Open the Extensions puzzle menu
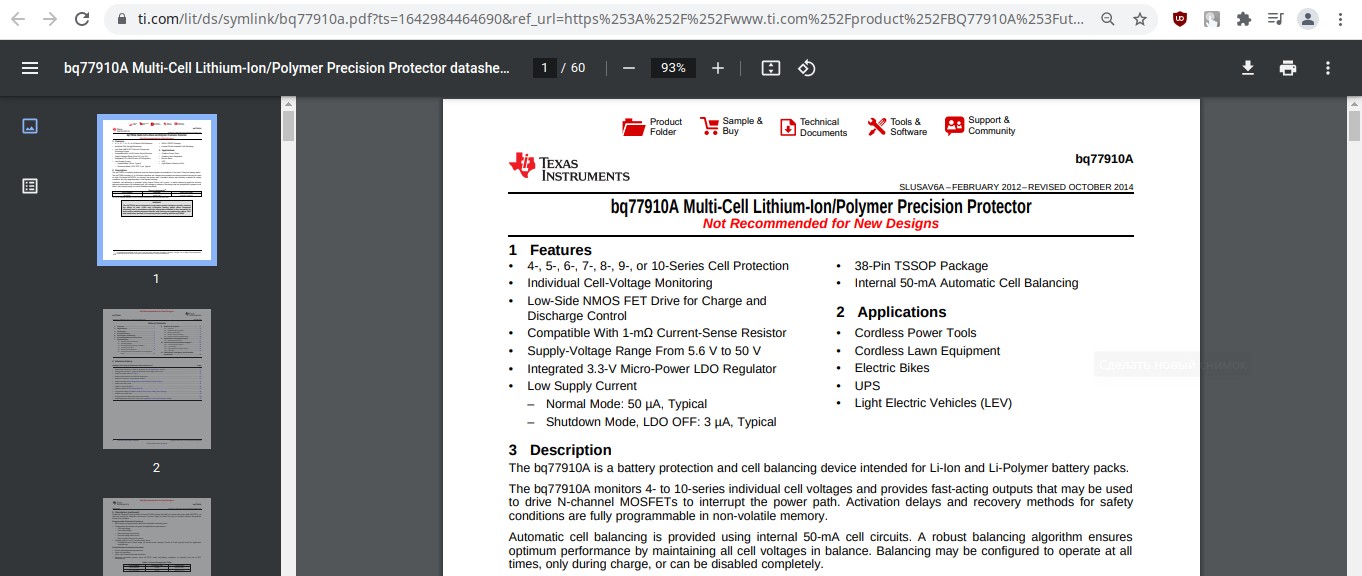This screenshot has height=576, width=1362. (x=1244, y=19)
